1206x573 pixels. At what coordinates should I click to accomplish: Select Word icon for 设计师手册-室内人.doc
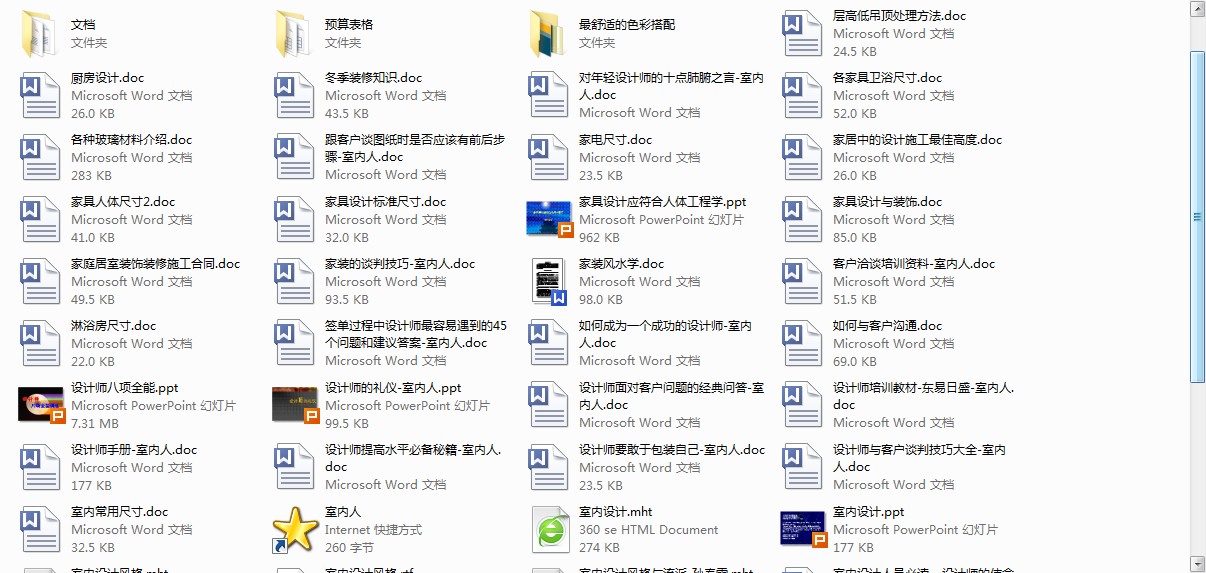click(41, 468)
